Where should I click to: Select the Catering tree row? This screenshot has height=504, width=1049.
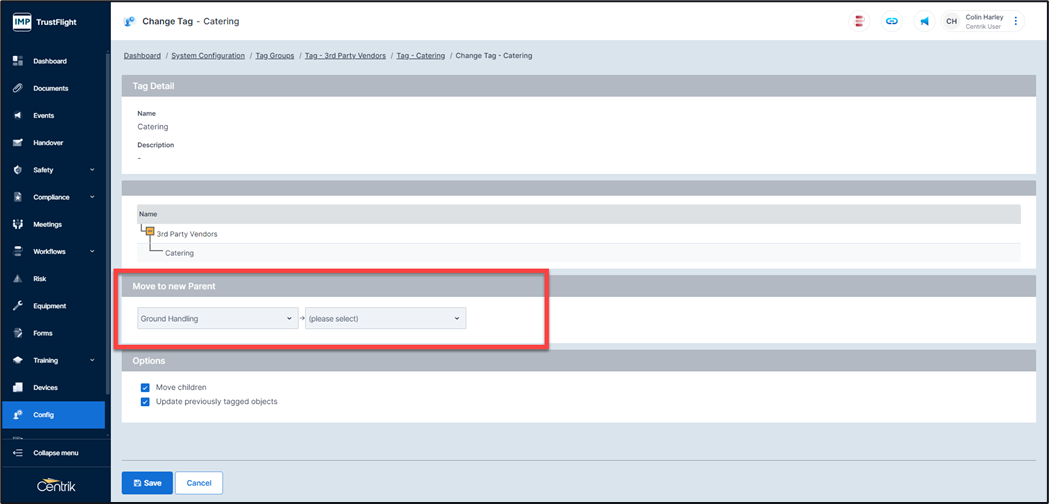579,253
